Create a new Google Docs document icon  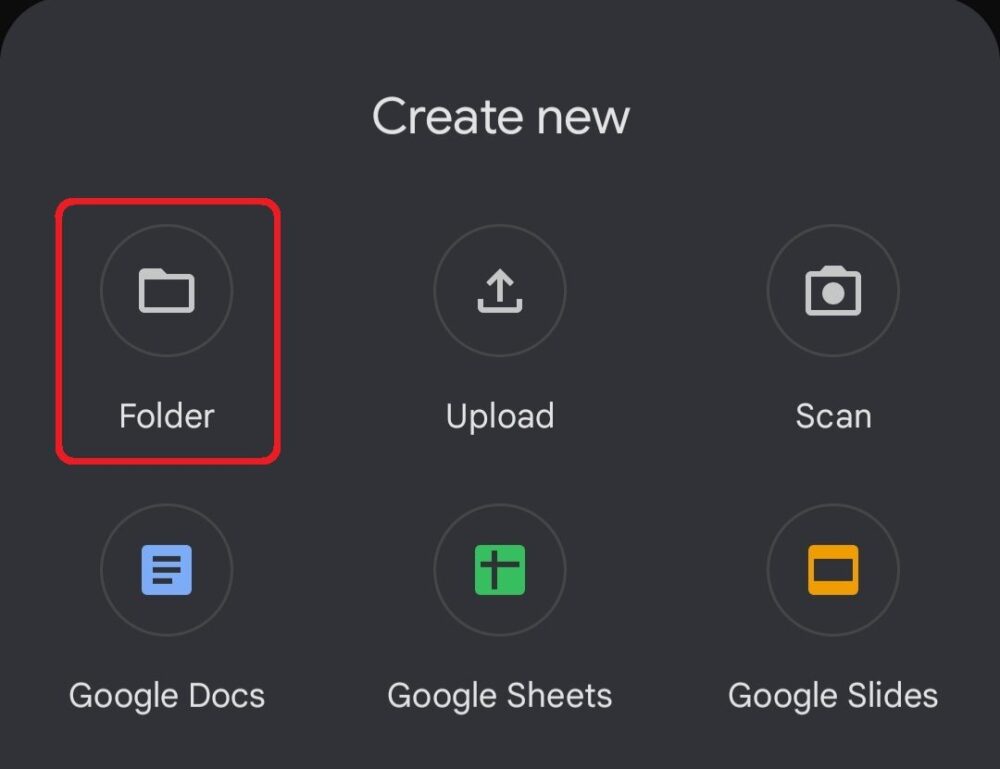click(166, 569)
